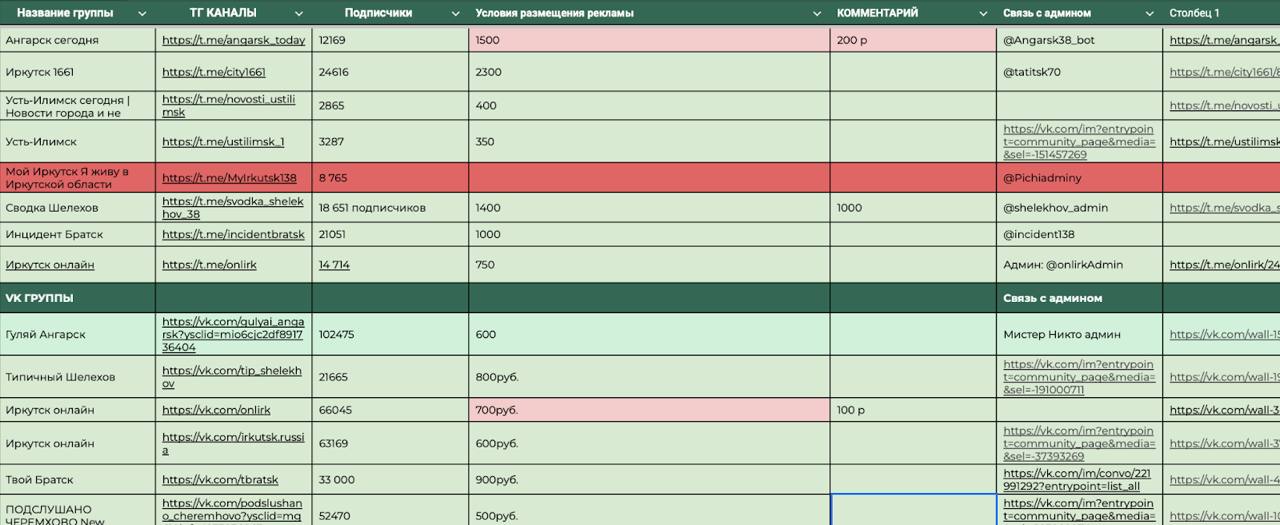Expand the КОММЕНТАРИЙ column filter arrow
Image resolution: width=1280 pixels, height=525 pixels.
click(x=982, y=14)
